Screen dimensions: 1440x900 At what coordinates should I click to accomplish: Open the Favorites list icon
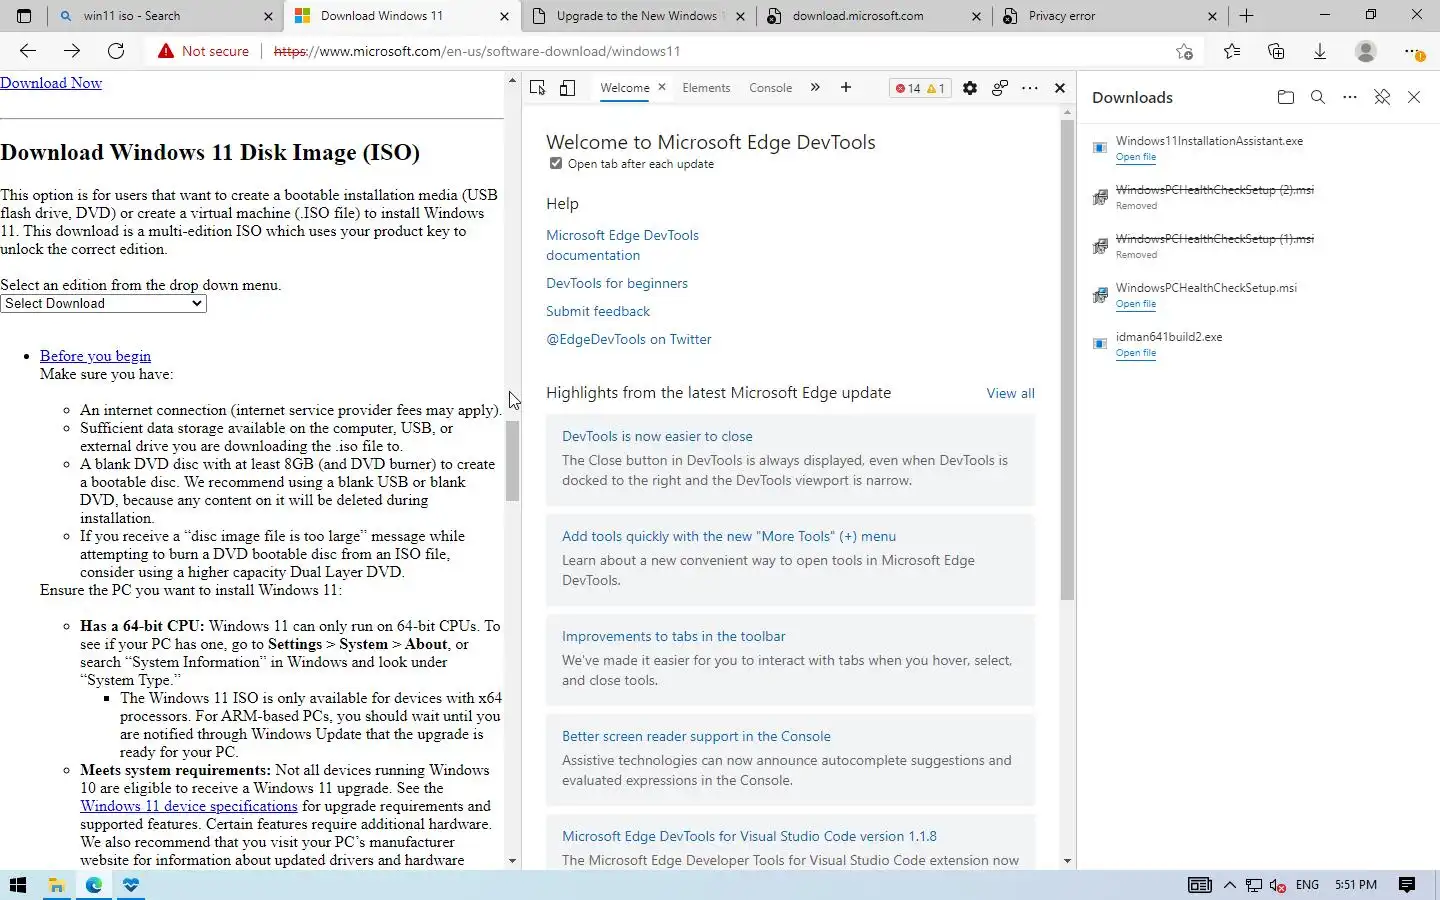(x=1232, y=51)
